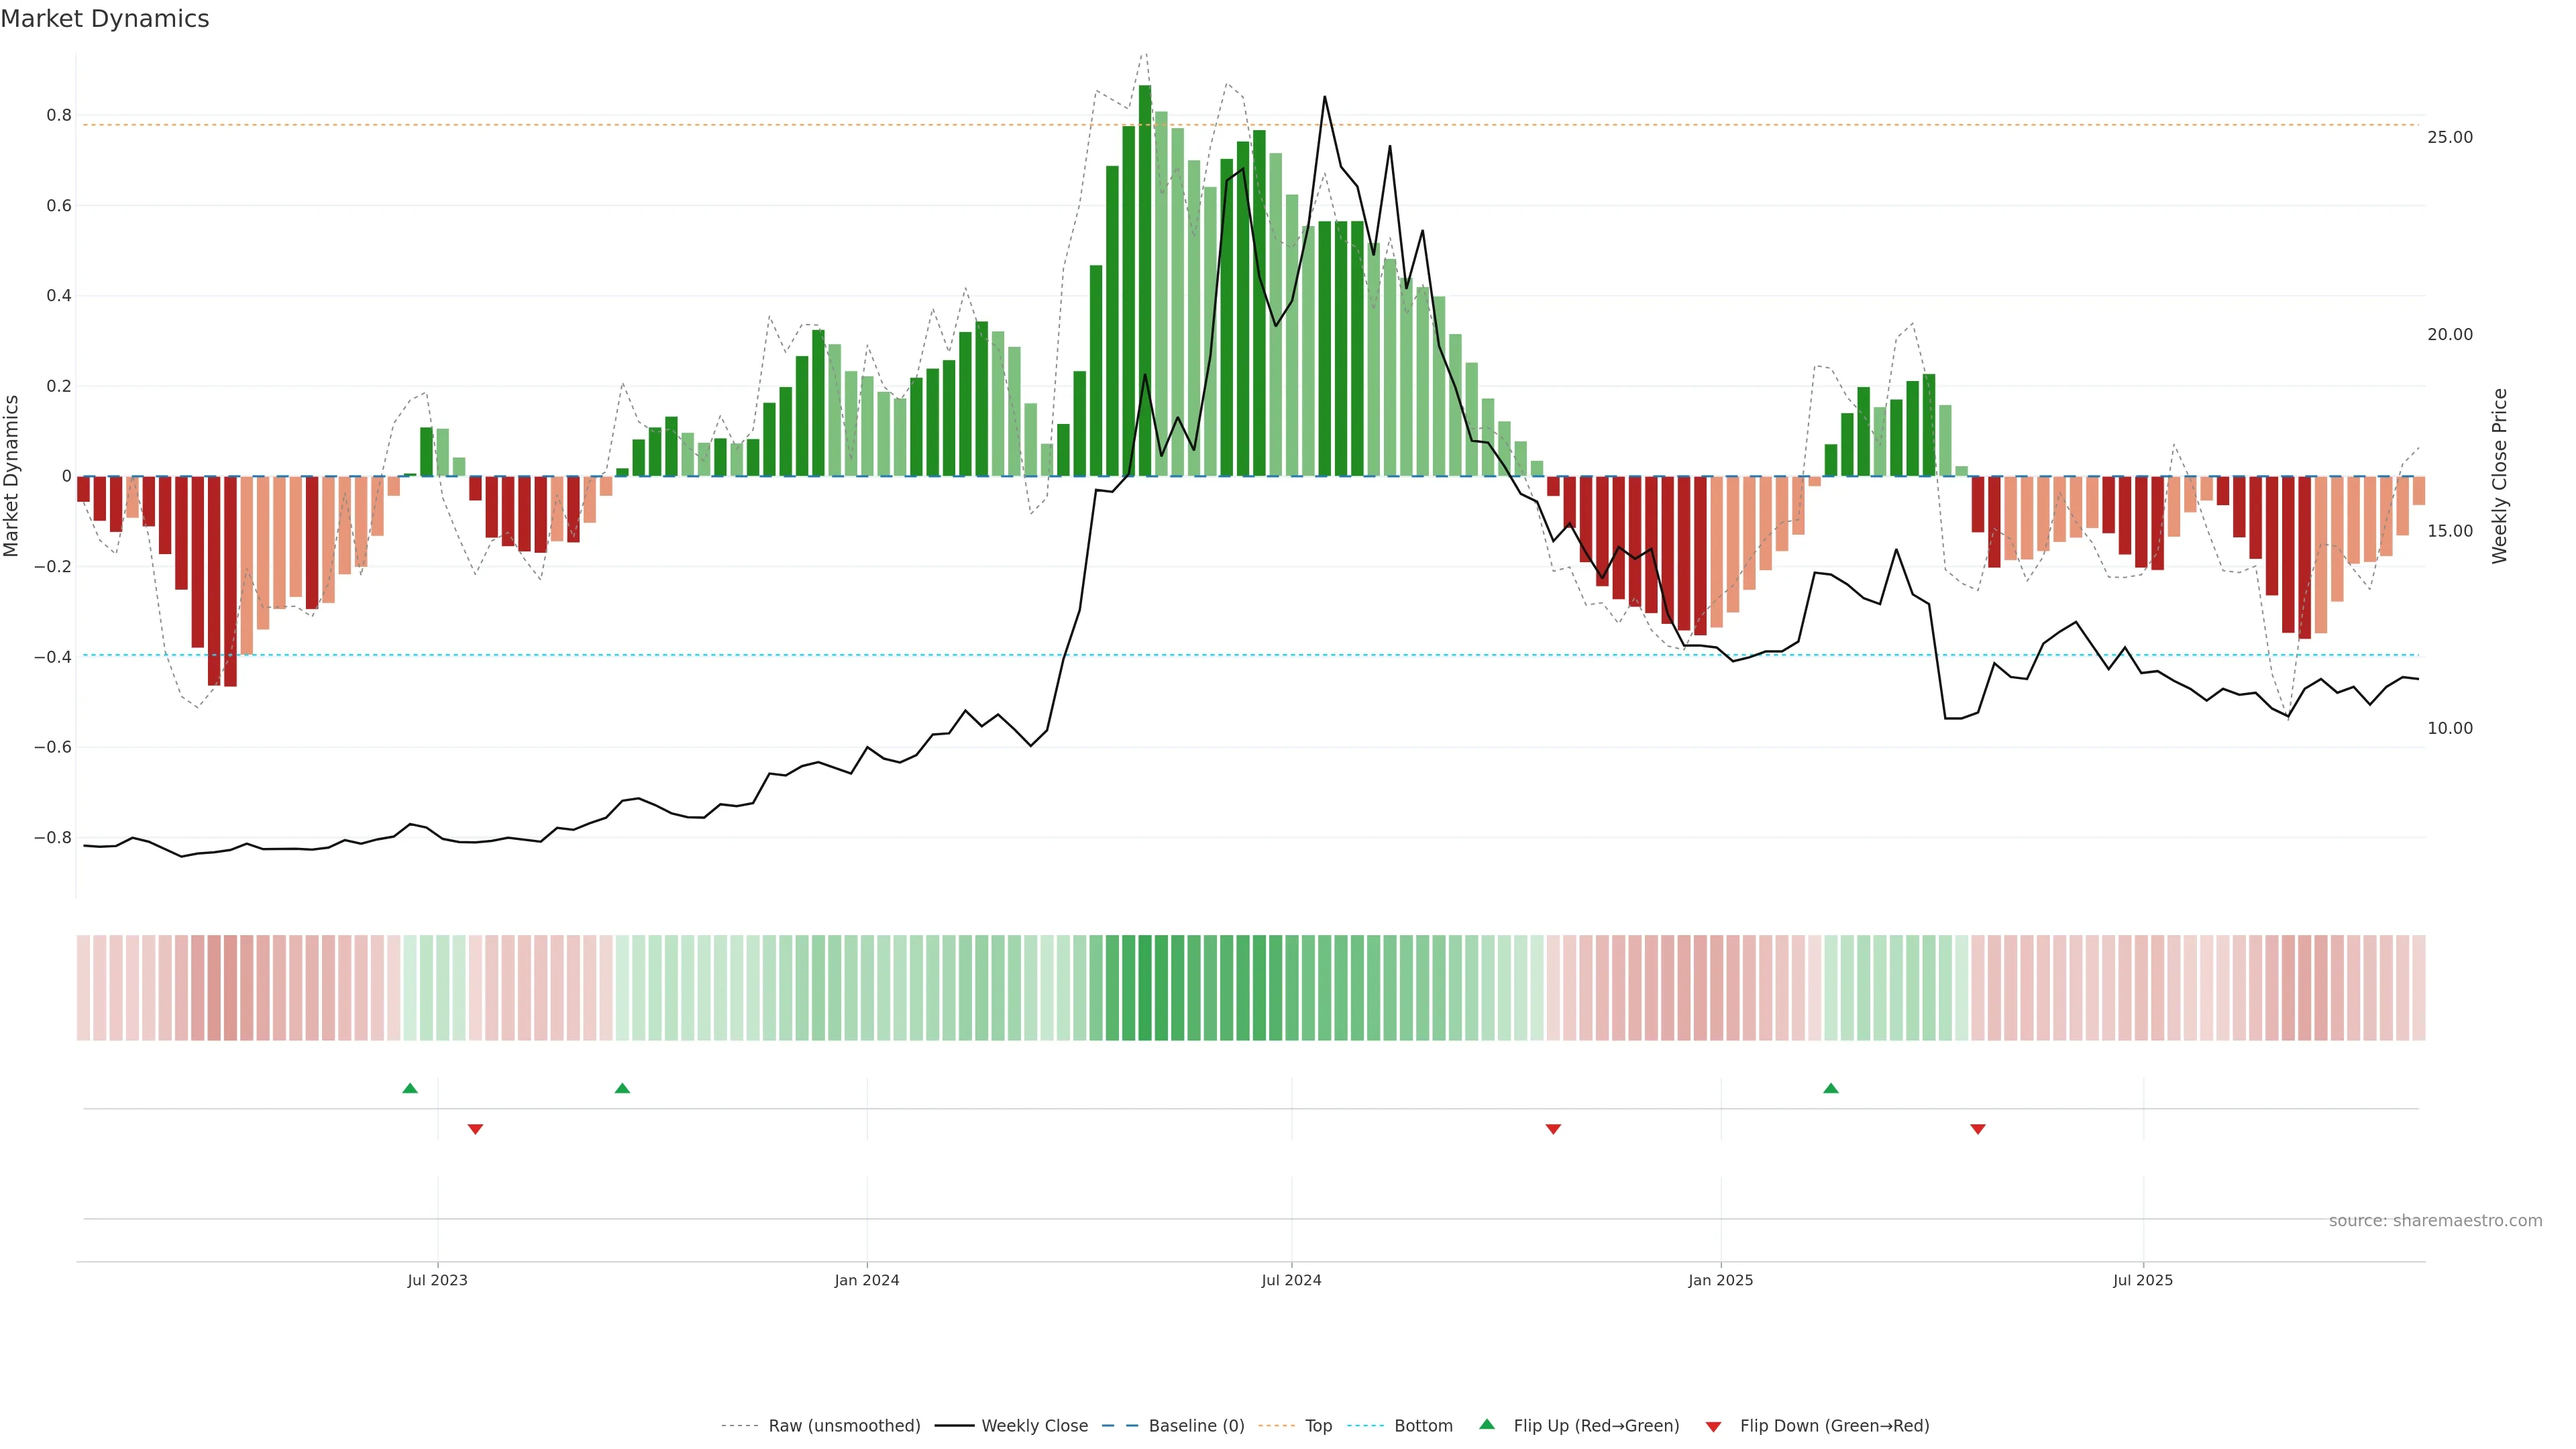Click the first green flip-up marker before Jul 2023

coord(410,1088)
